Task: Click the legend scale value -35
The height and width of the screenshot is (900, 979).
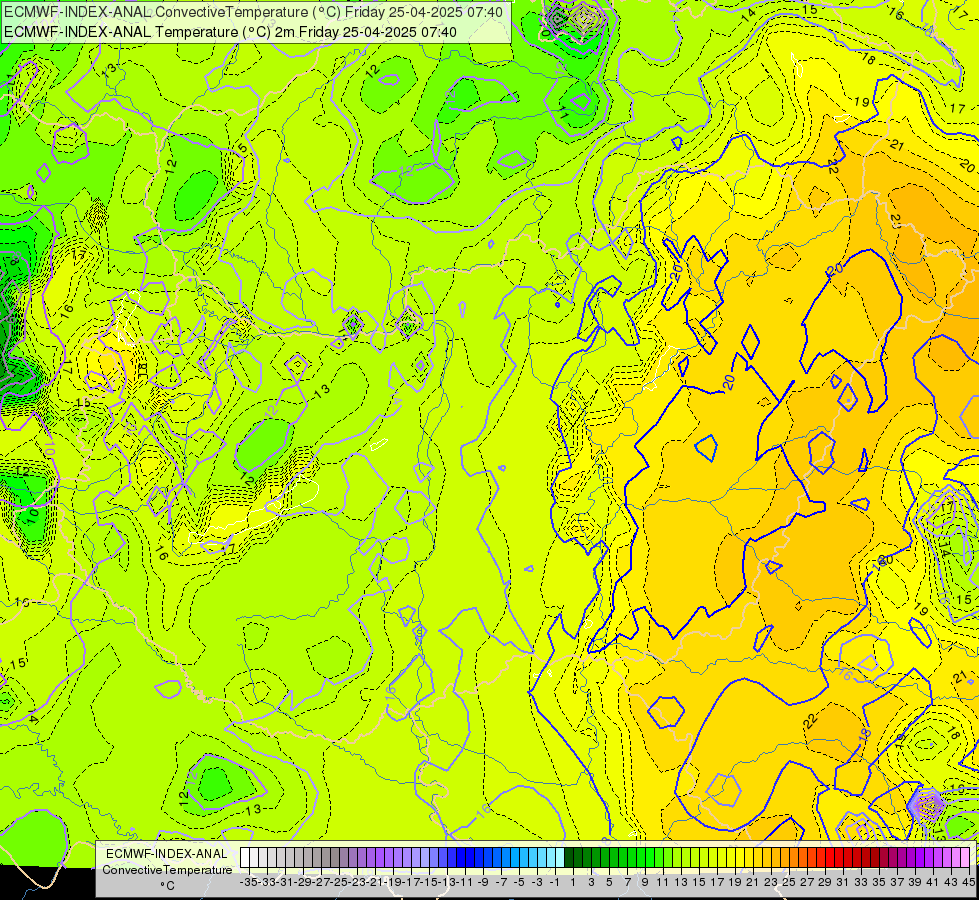Action: coord(248,882)
